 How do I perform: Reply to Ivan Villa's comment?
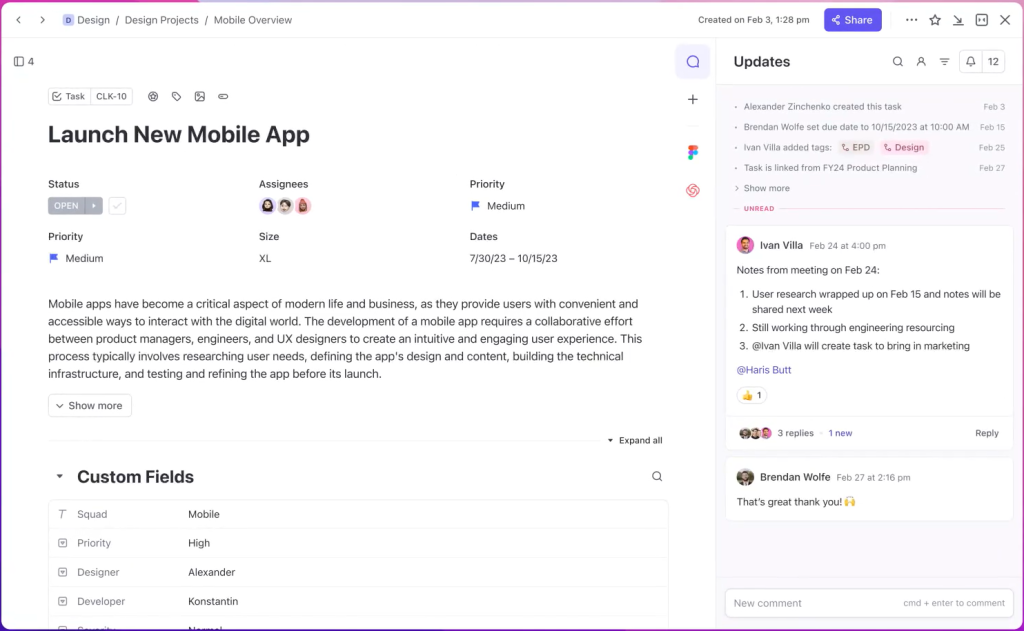pyautogui.click(x=986, y=433)
